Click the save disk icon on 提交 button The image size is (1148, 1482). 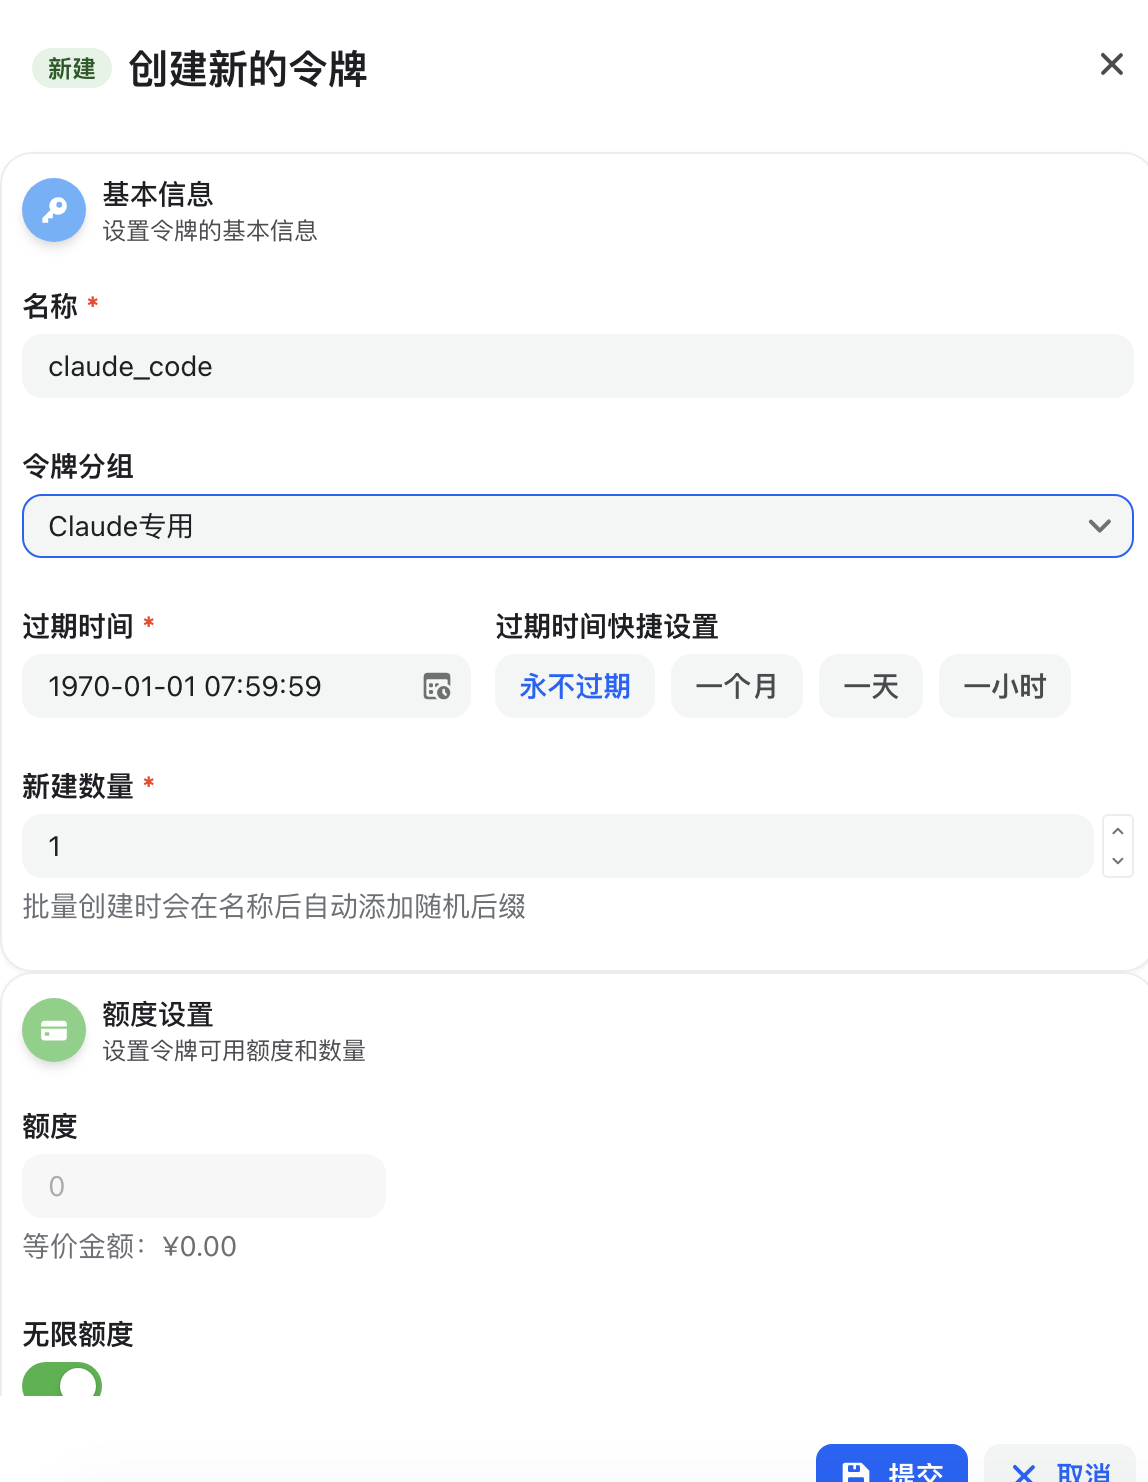pos(856,1470)
